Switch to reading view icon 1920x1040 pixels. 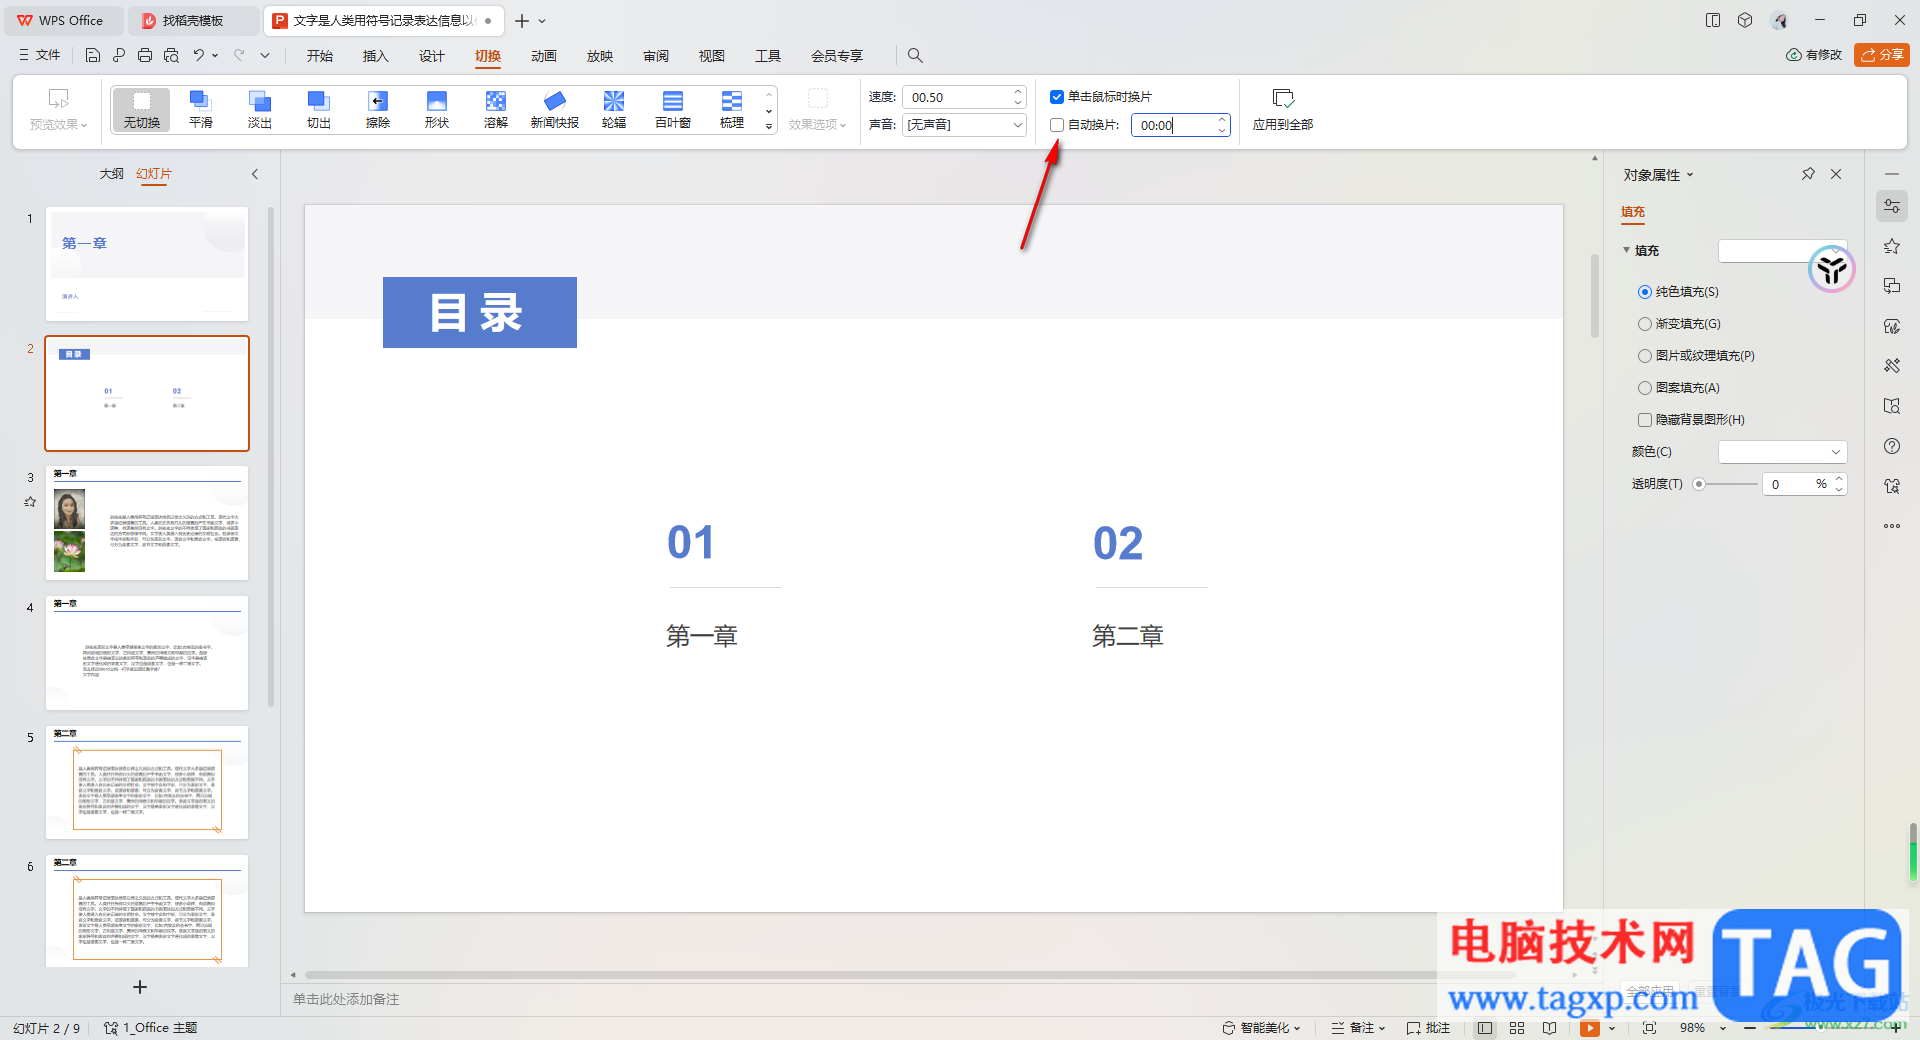[x=1549, y=1028]
